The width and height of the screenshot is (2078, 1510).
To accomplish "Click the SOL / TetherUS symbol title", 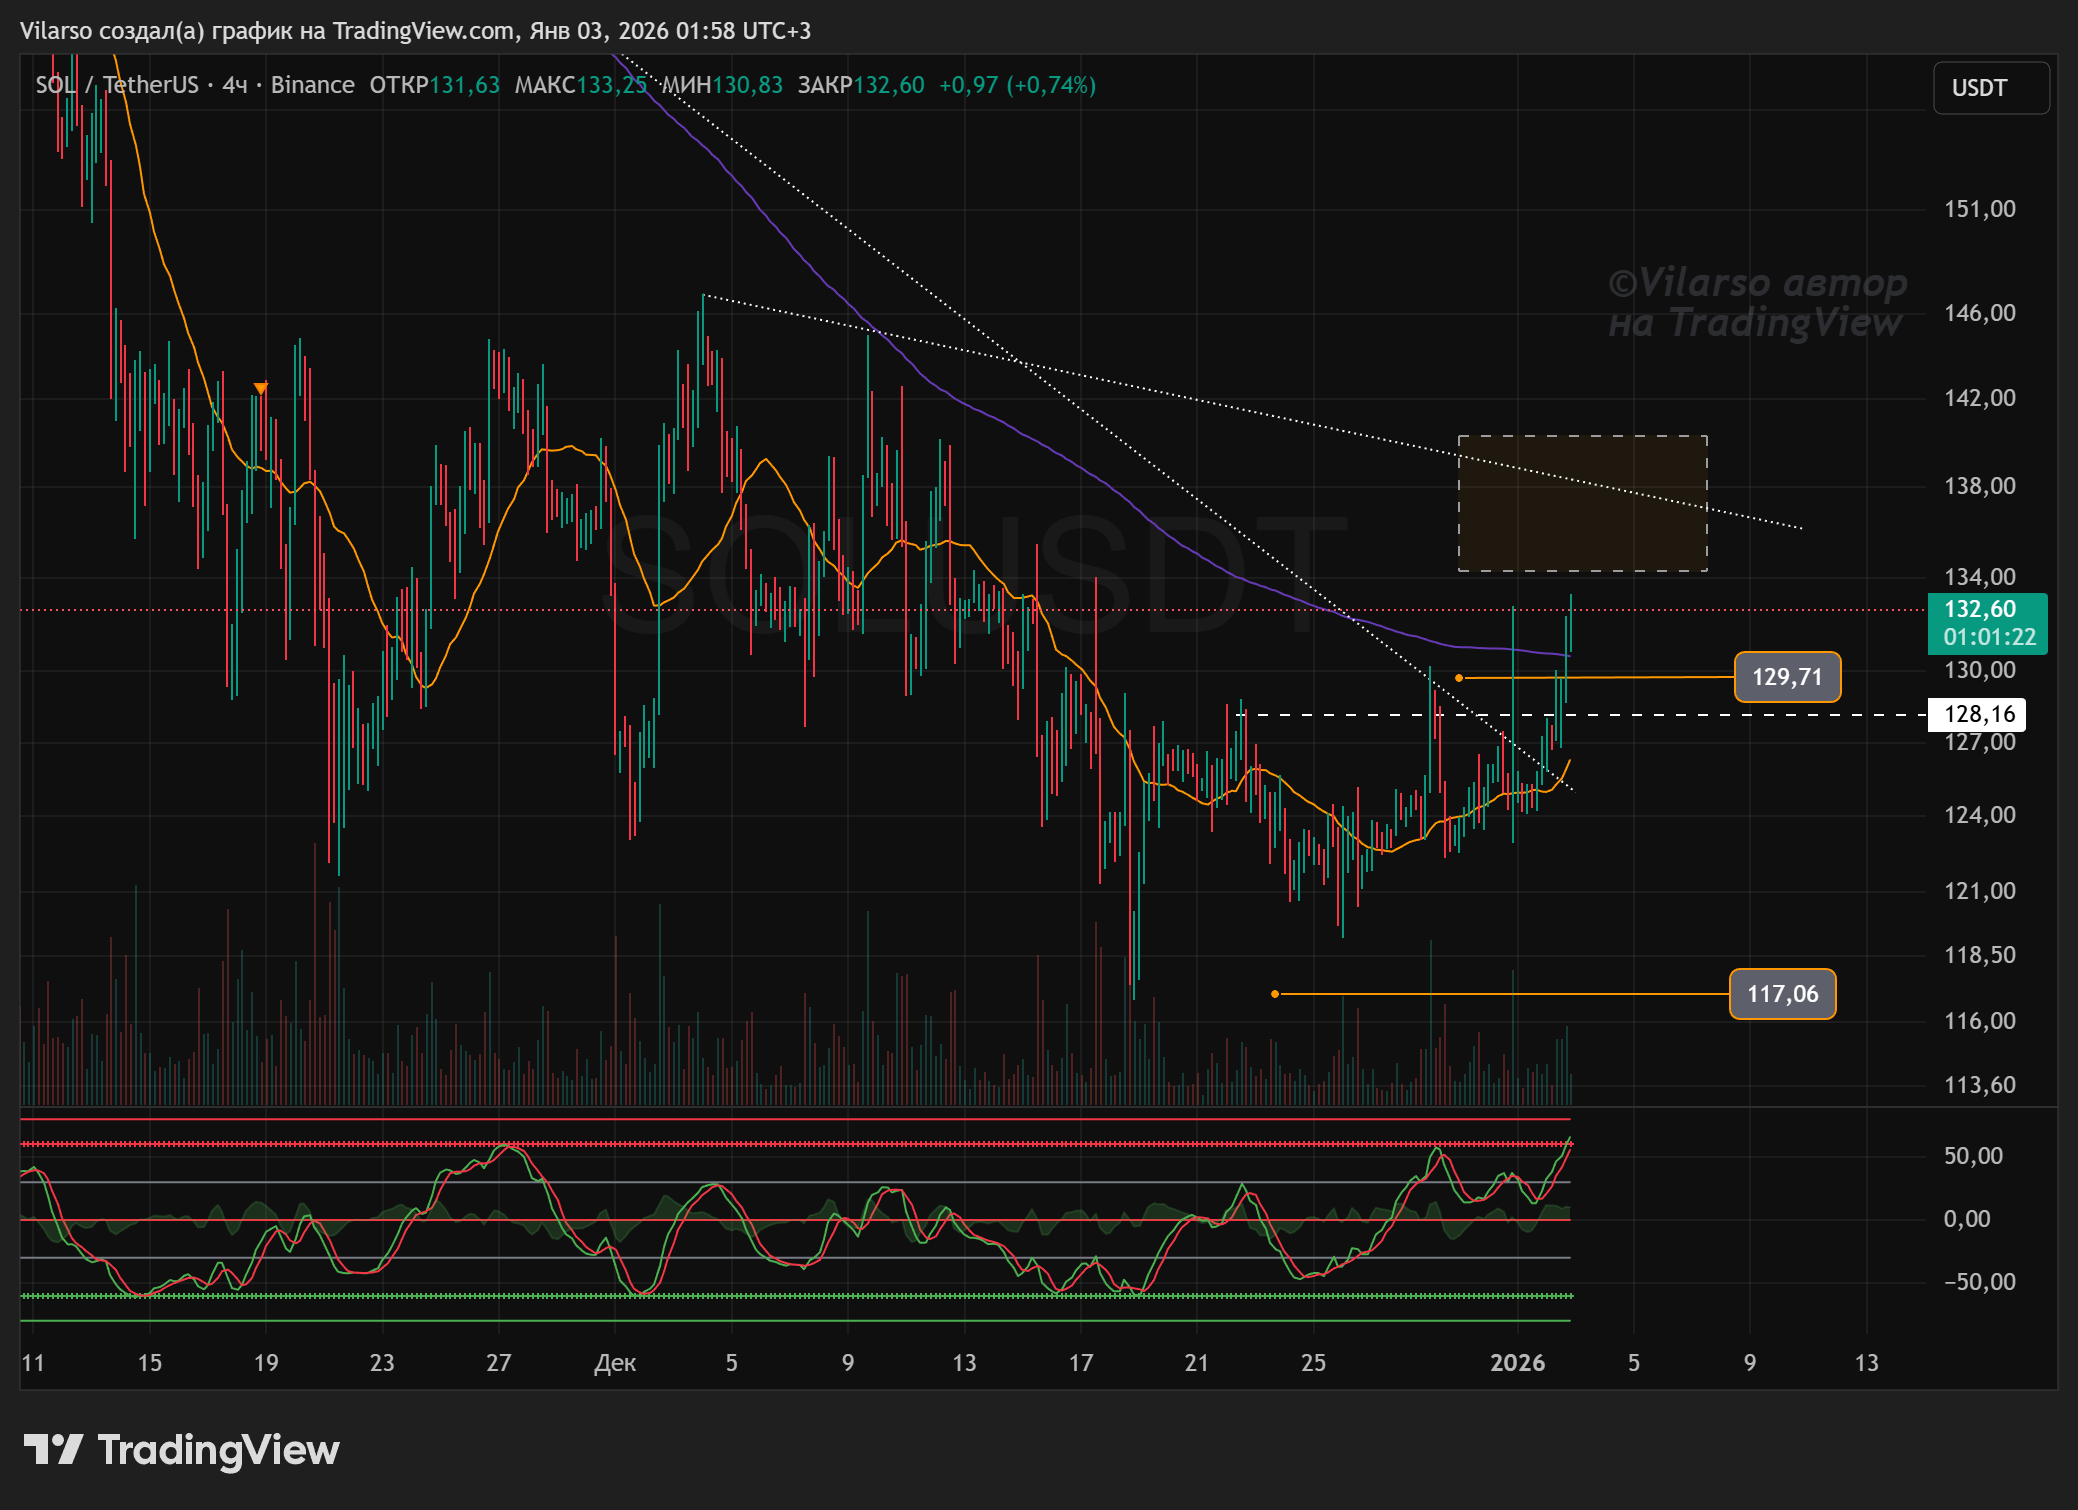I will [117, 85].
